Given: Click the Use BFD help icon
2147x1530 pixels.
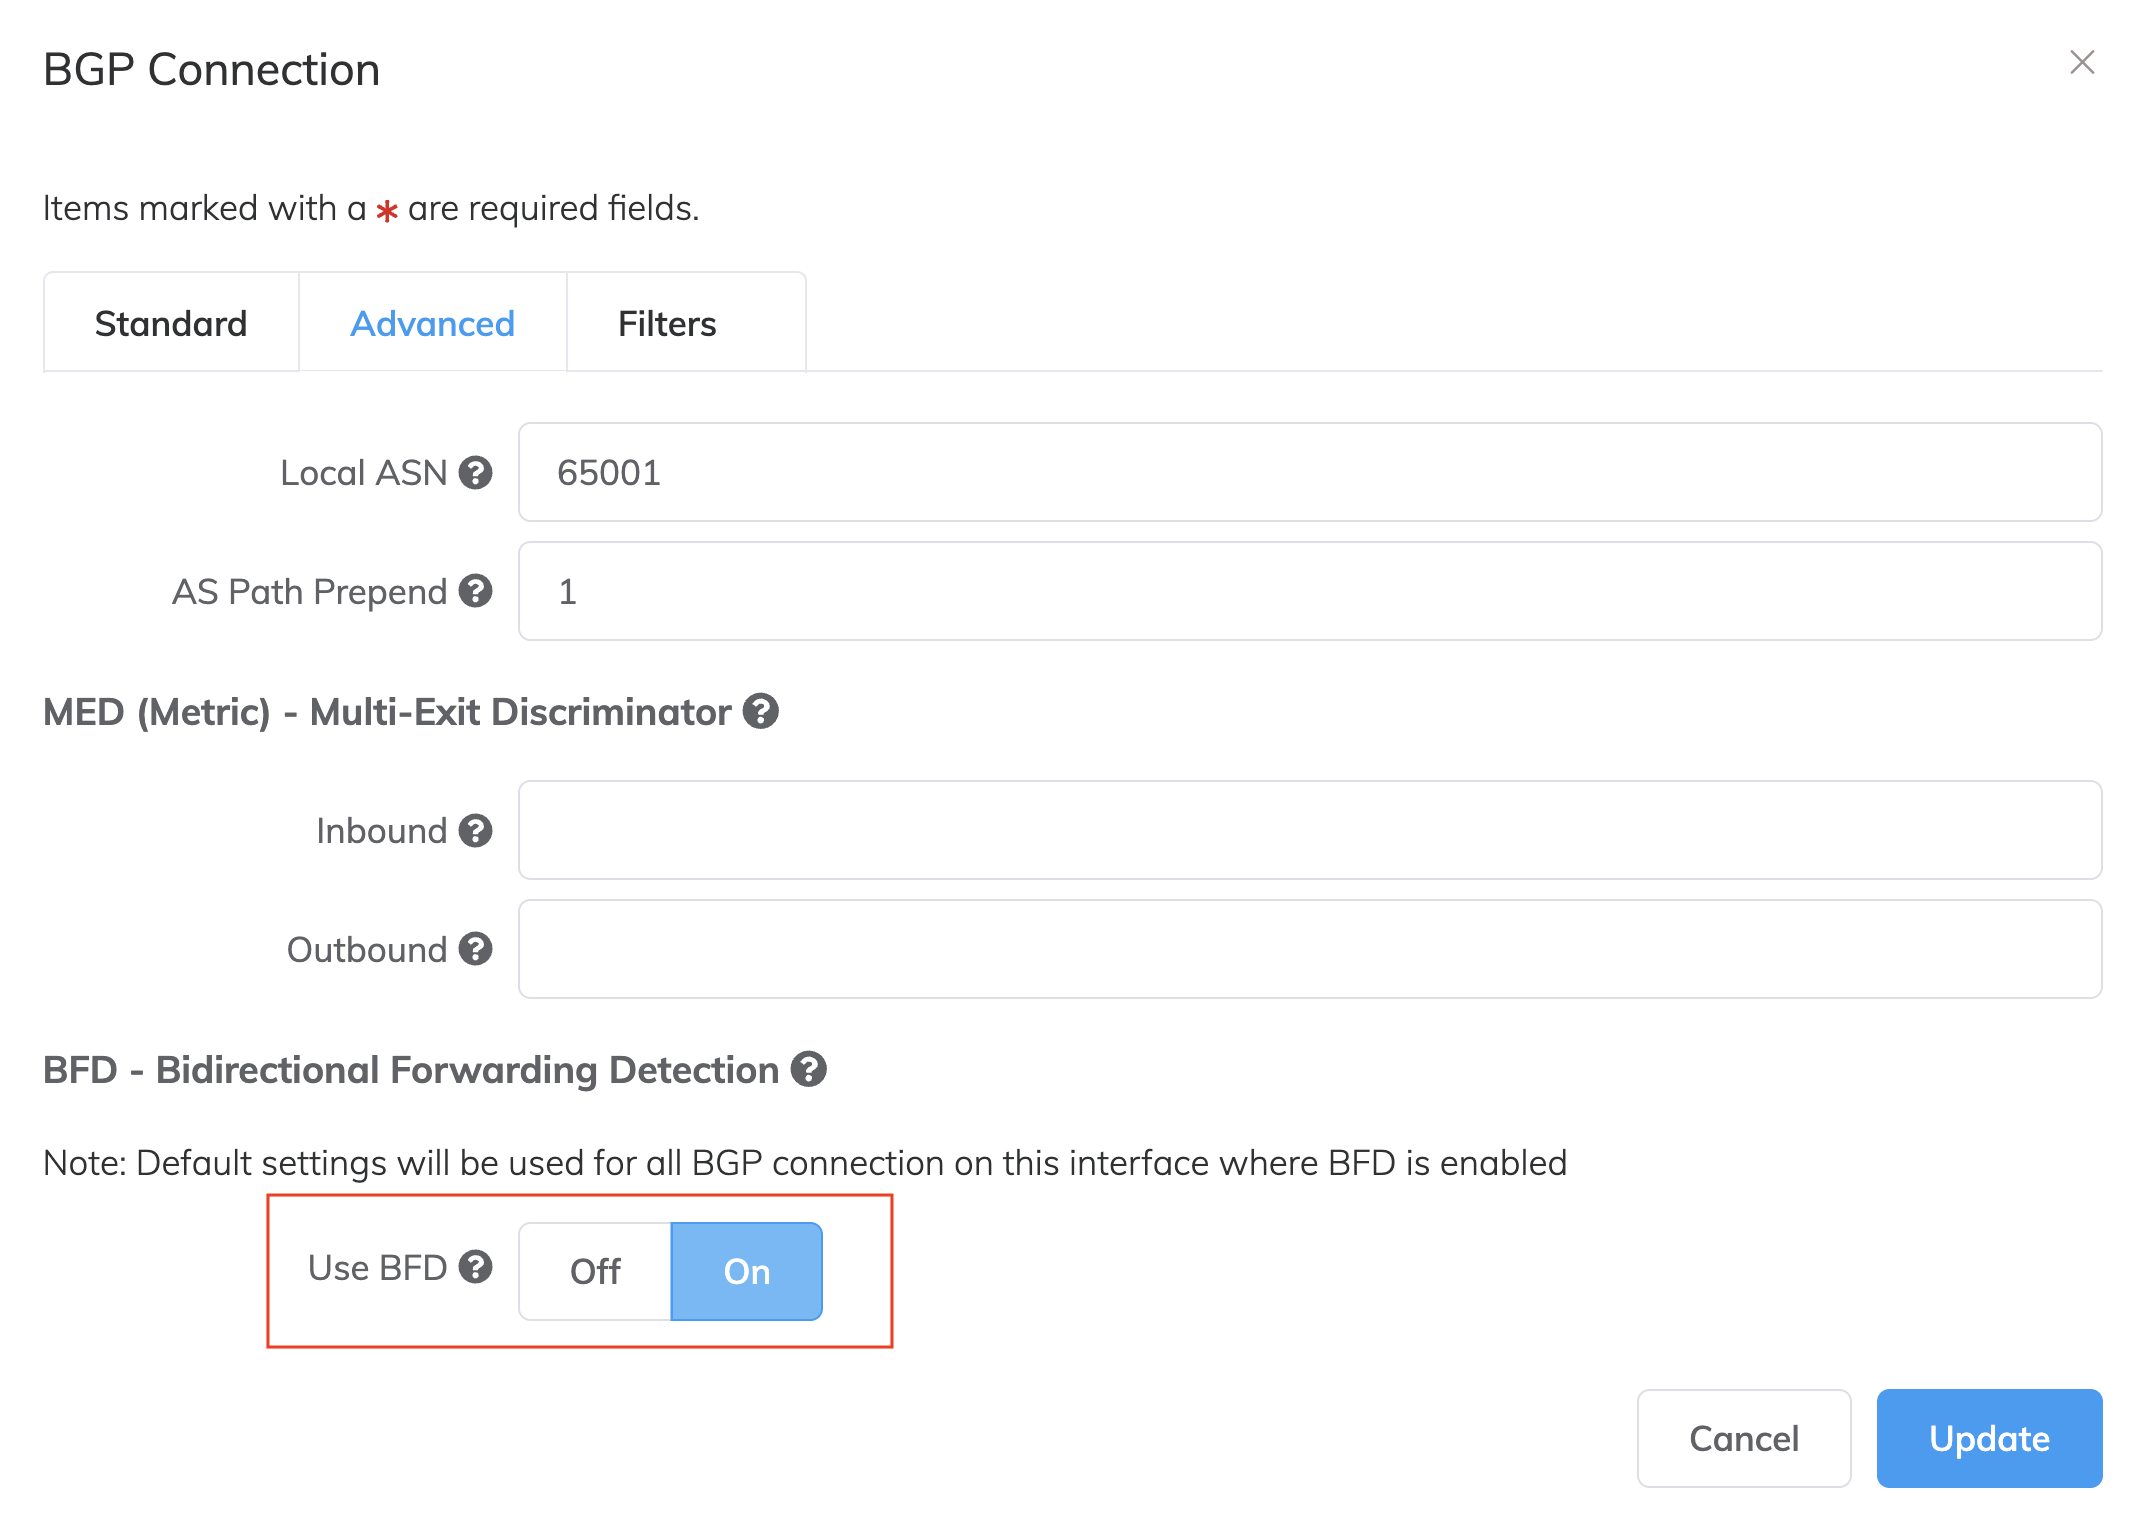Looking at the screenshot, I should coord(475,1268).
